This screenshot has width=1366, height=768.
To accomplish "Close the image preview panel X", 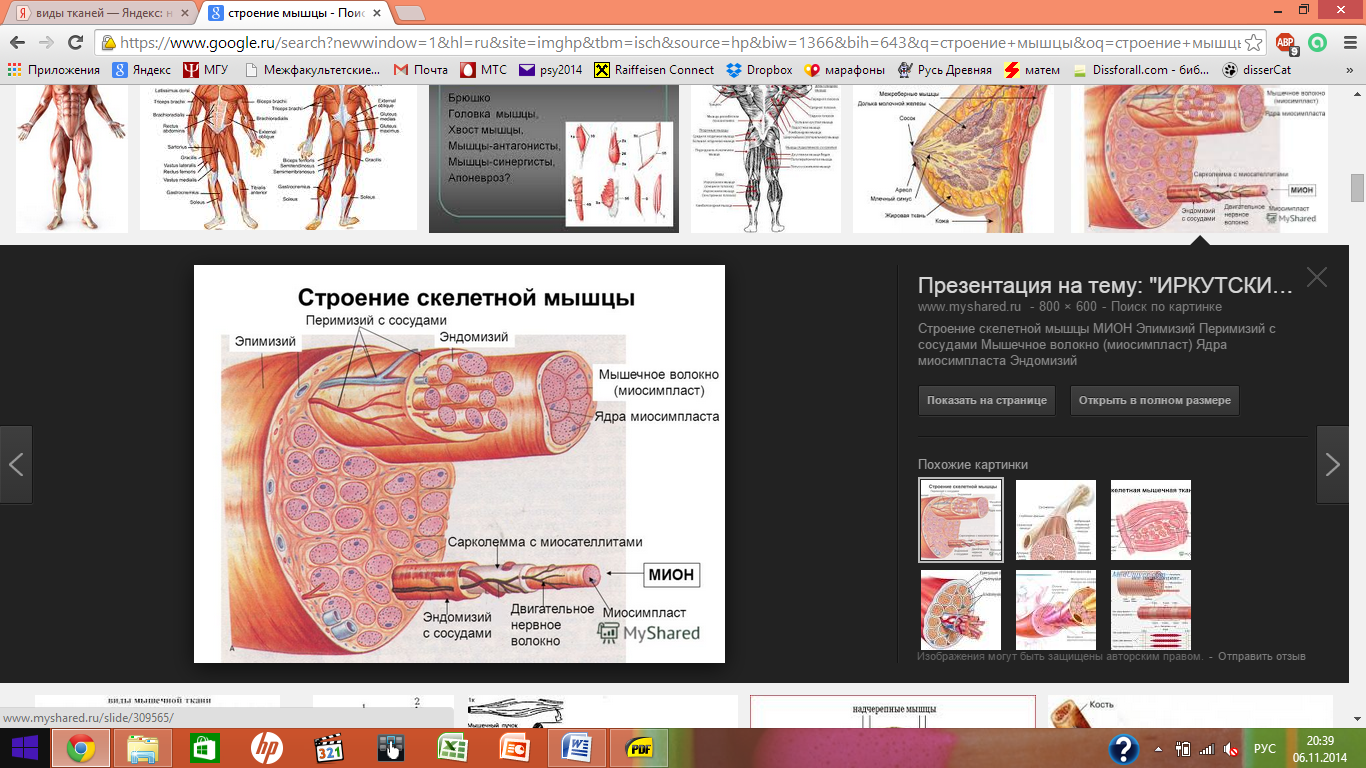I will click(1317, 278).
